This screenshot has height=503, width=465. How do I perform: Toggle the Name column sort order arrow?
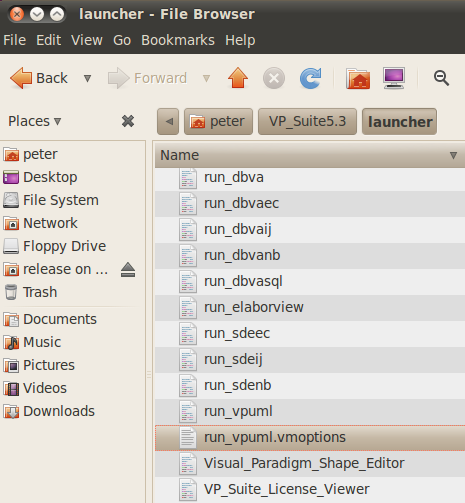click(x=453, y=155)
